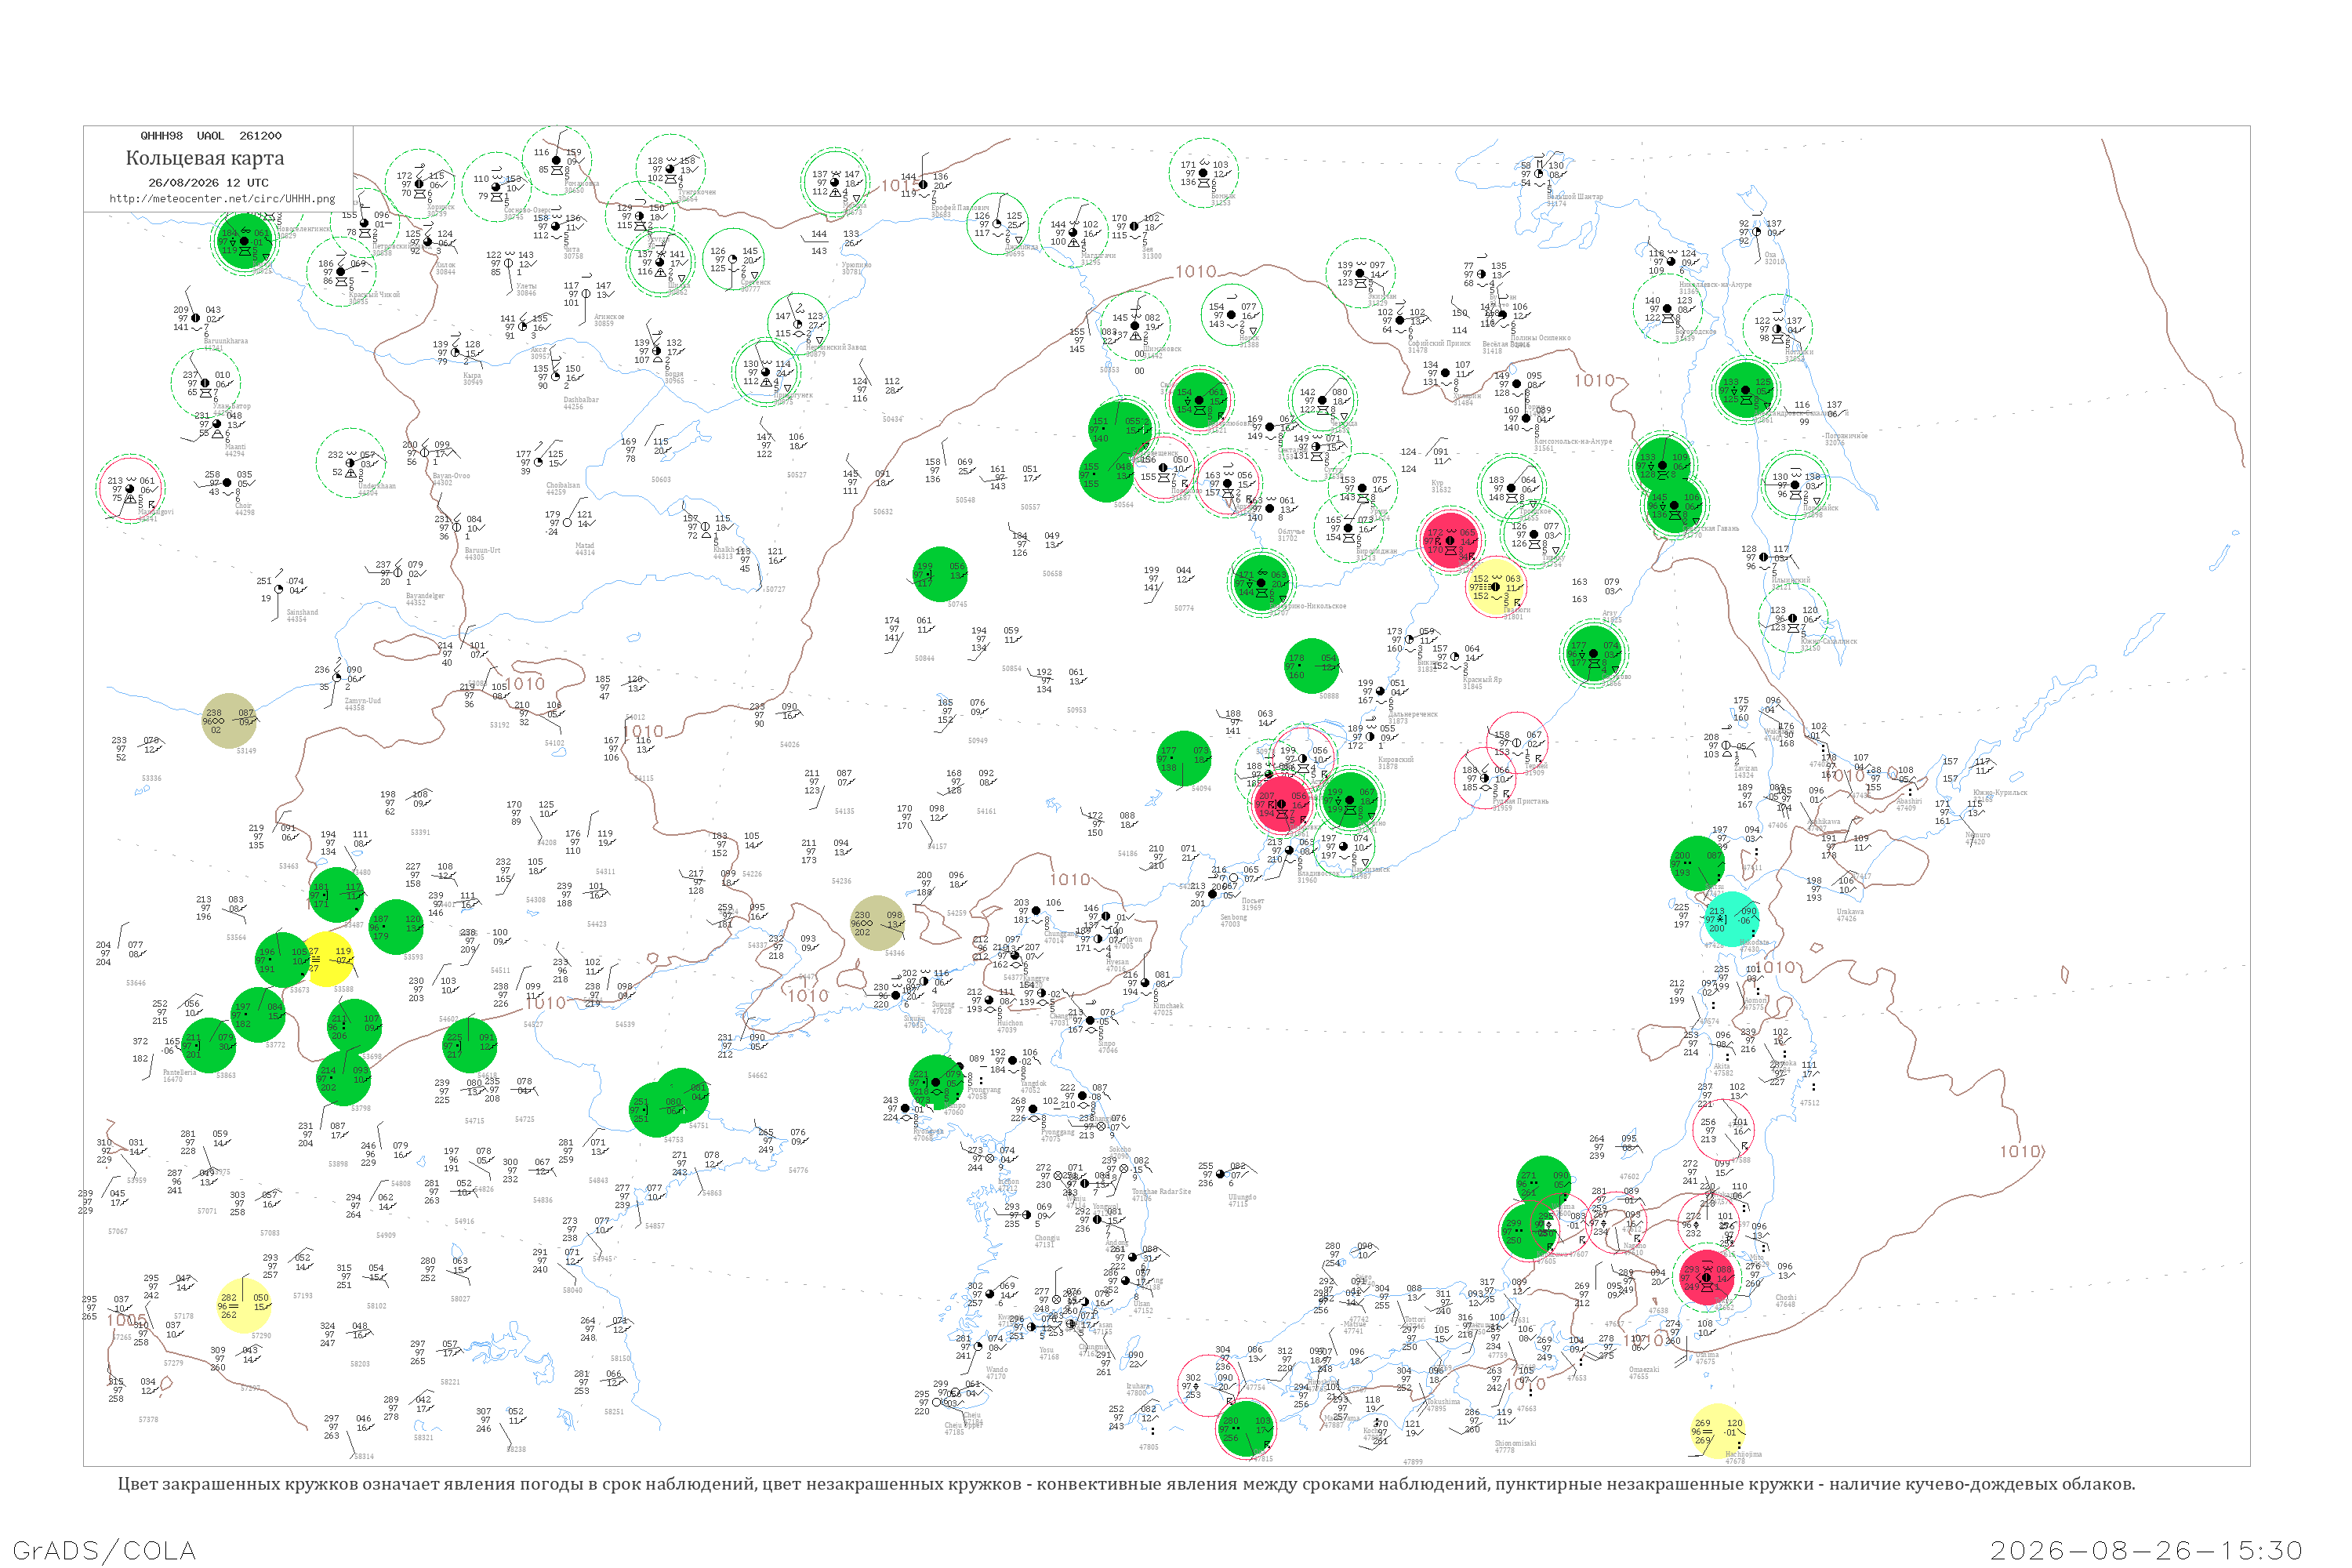2352x1568 pixels.
Task: Click the "Bayan-Ovoo" station label
Action: pyautogui.click(x=451, y=475)
